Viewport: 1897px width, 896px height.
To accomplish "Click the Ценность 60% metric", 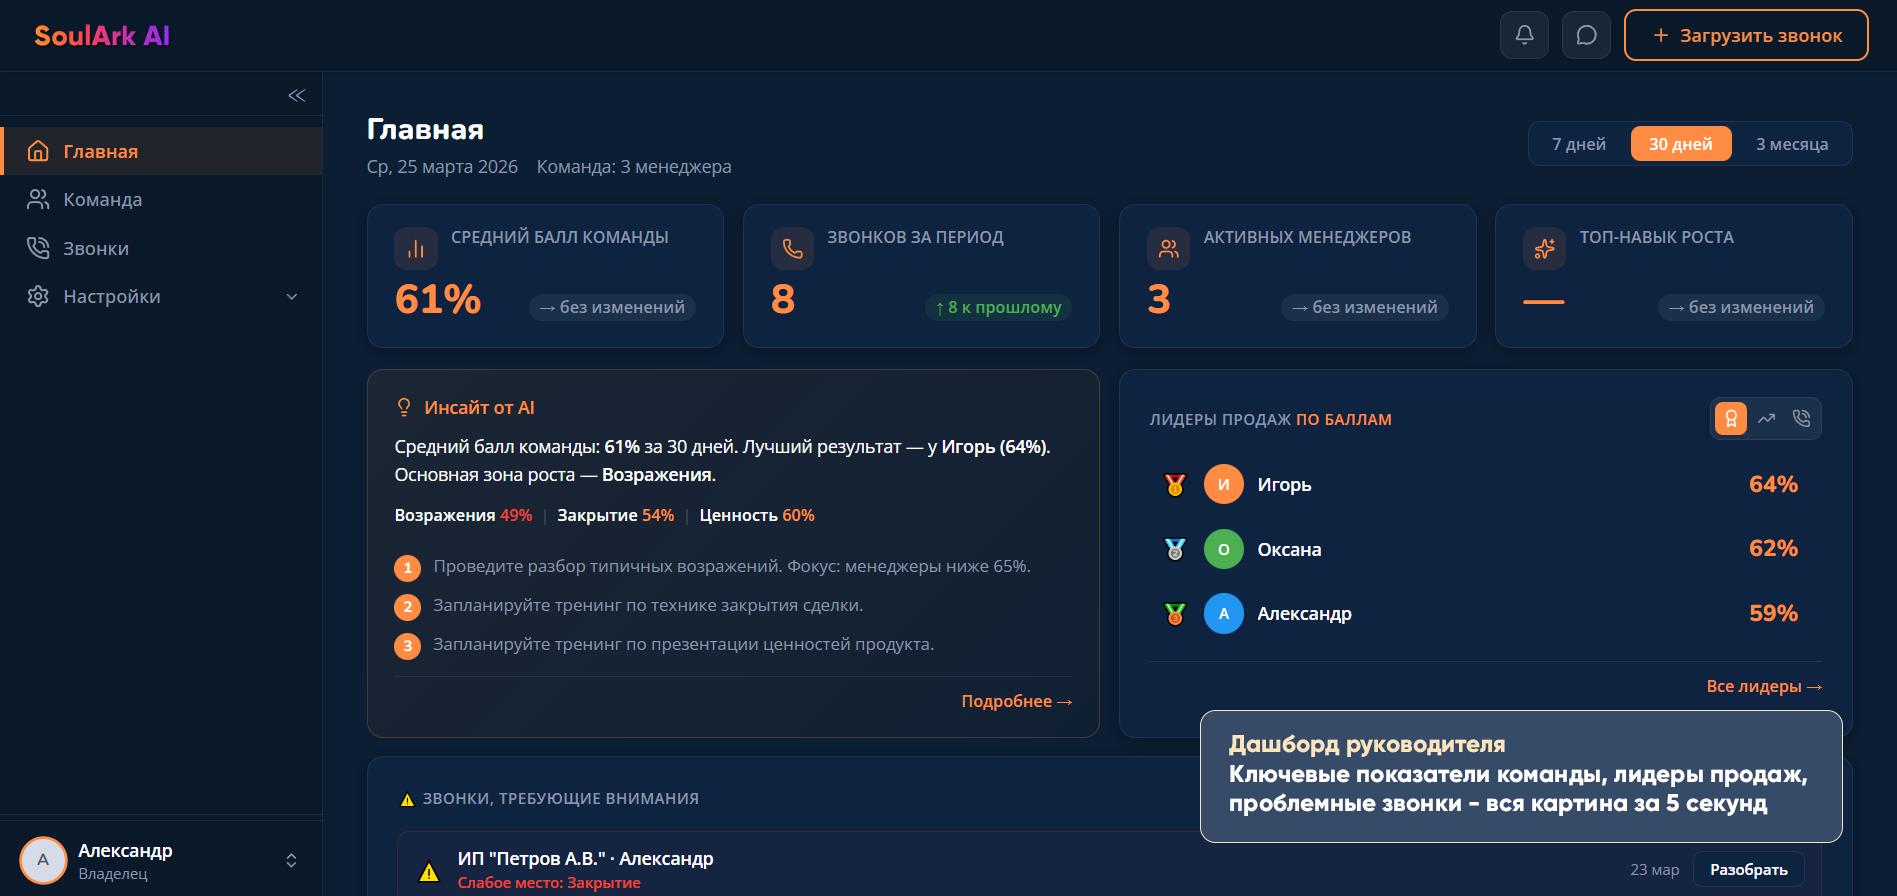I will (x=757, y=515).
